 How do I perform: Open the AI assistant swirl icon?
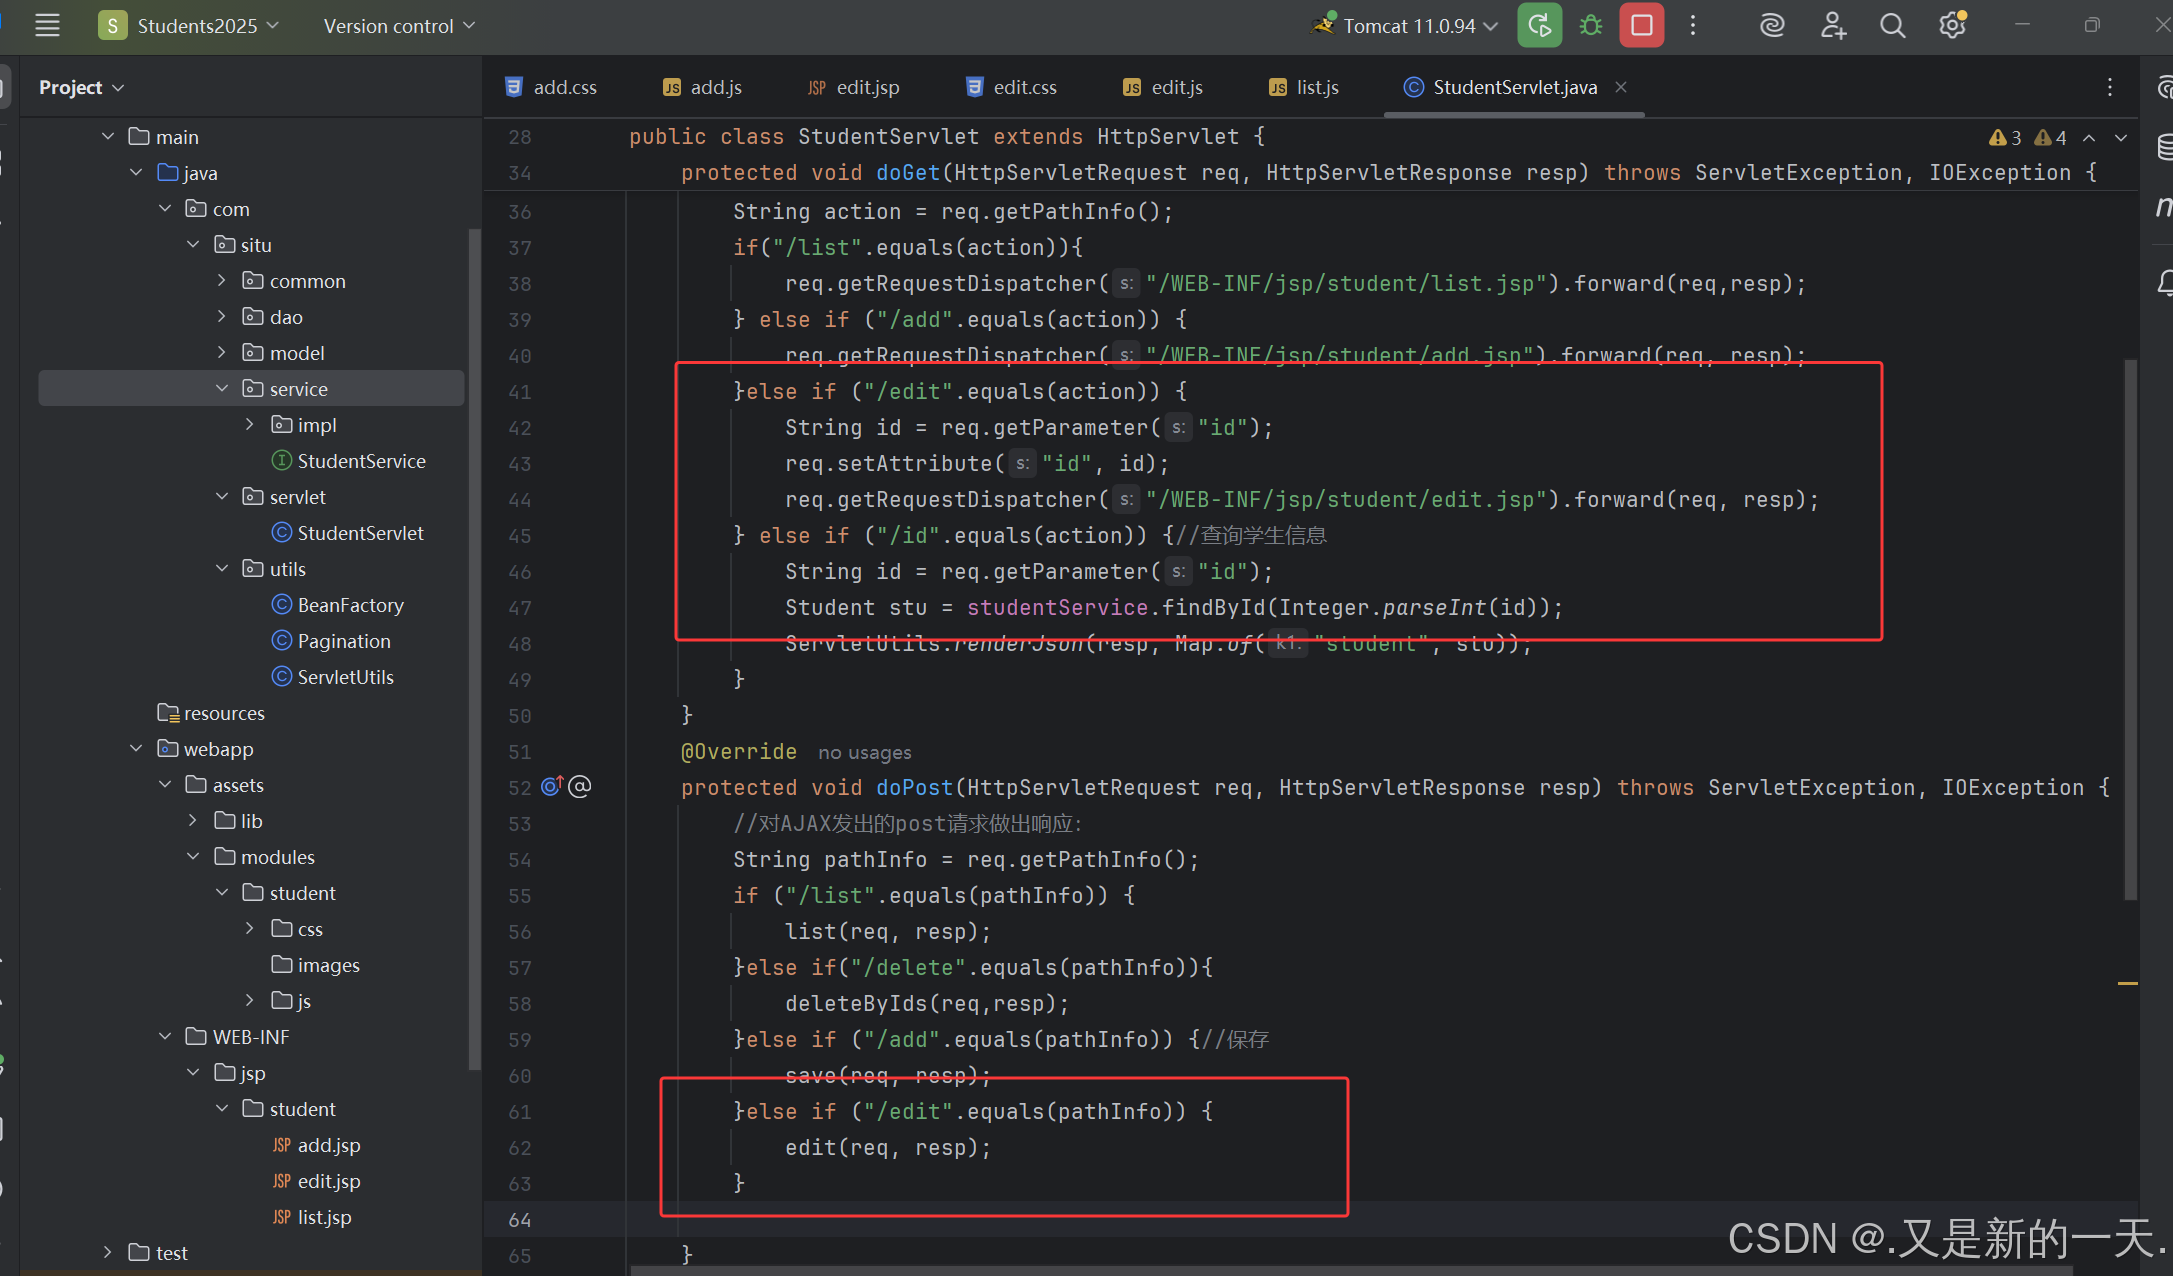point(1772,26)
